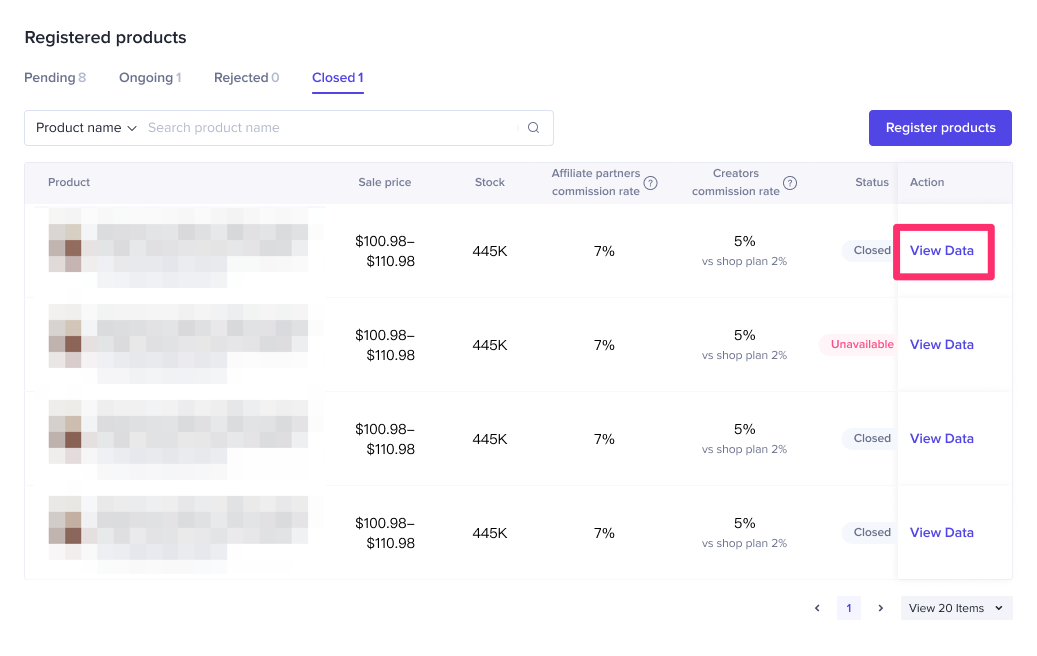Go to next page arrow
Screen dimensions: 1037x656
pos(880,608)
